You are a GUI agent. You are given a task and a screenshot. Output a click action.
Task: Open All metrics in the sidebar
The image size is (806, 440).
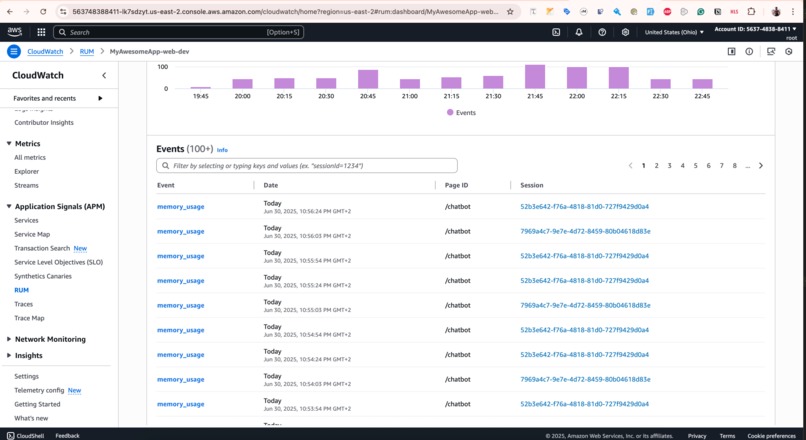[x=30, y=157]
